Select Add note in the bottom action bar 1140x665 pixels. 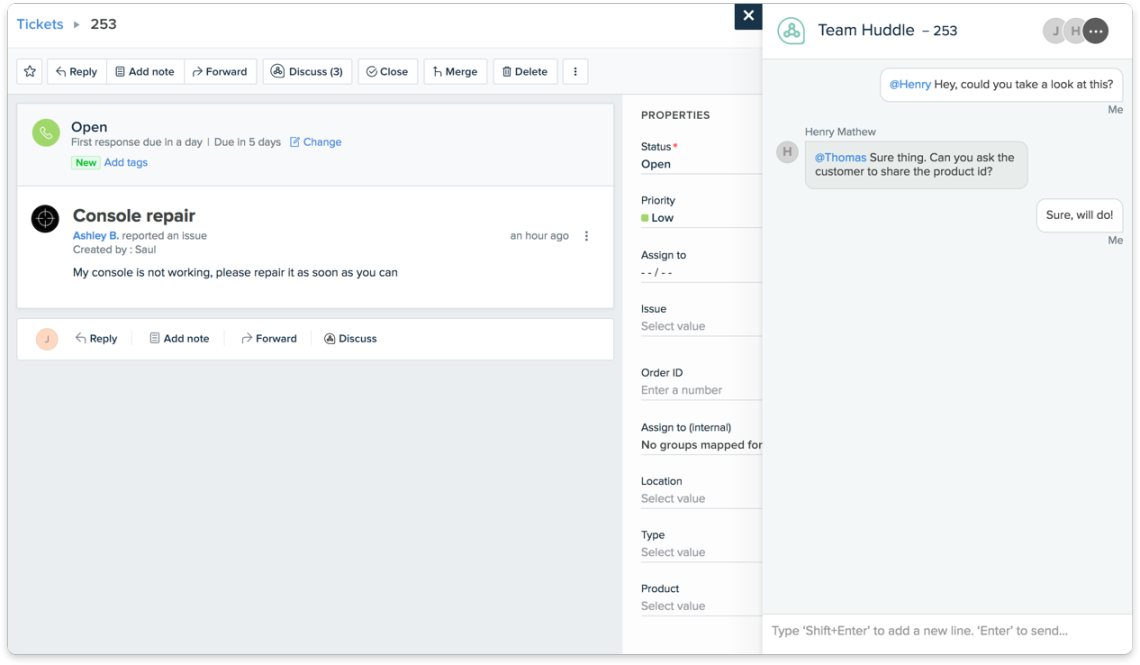pos(179,338)
